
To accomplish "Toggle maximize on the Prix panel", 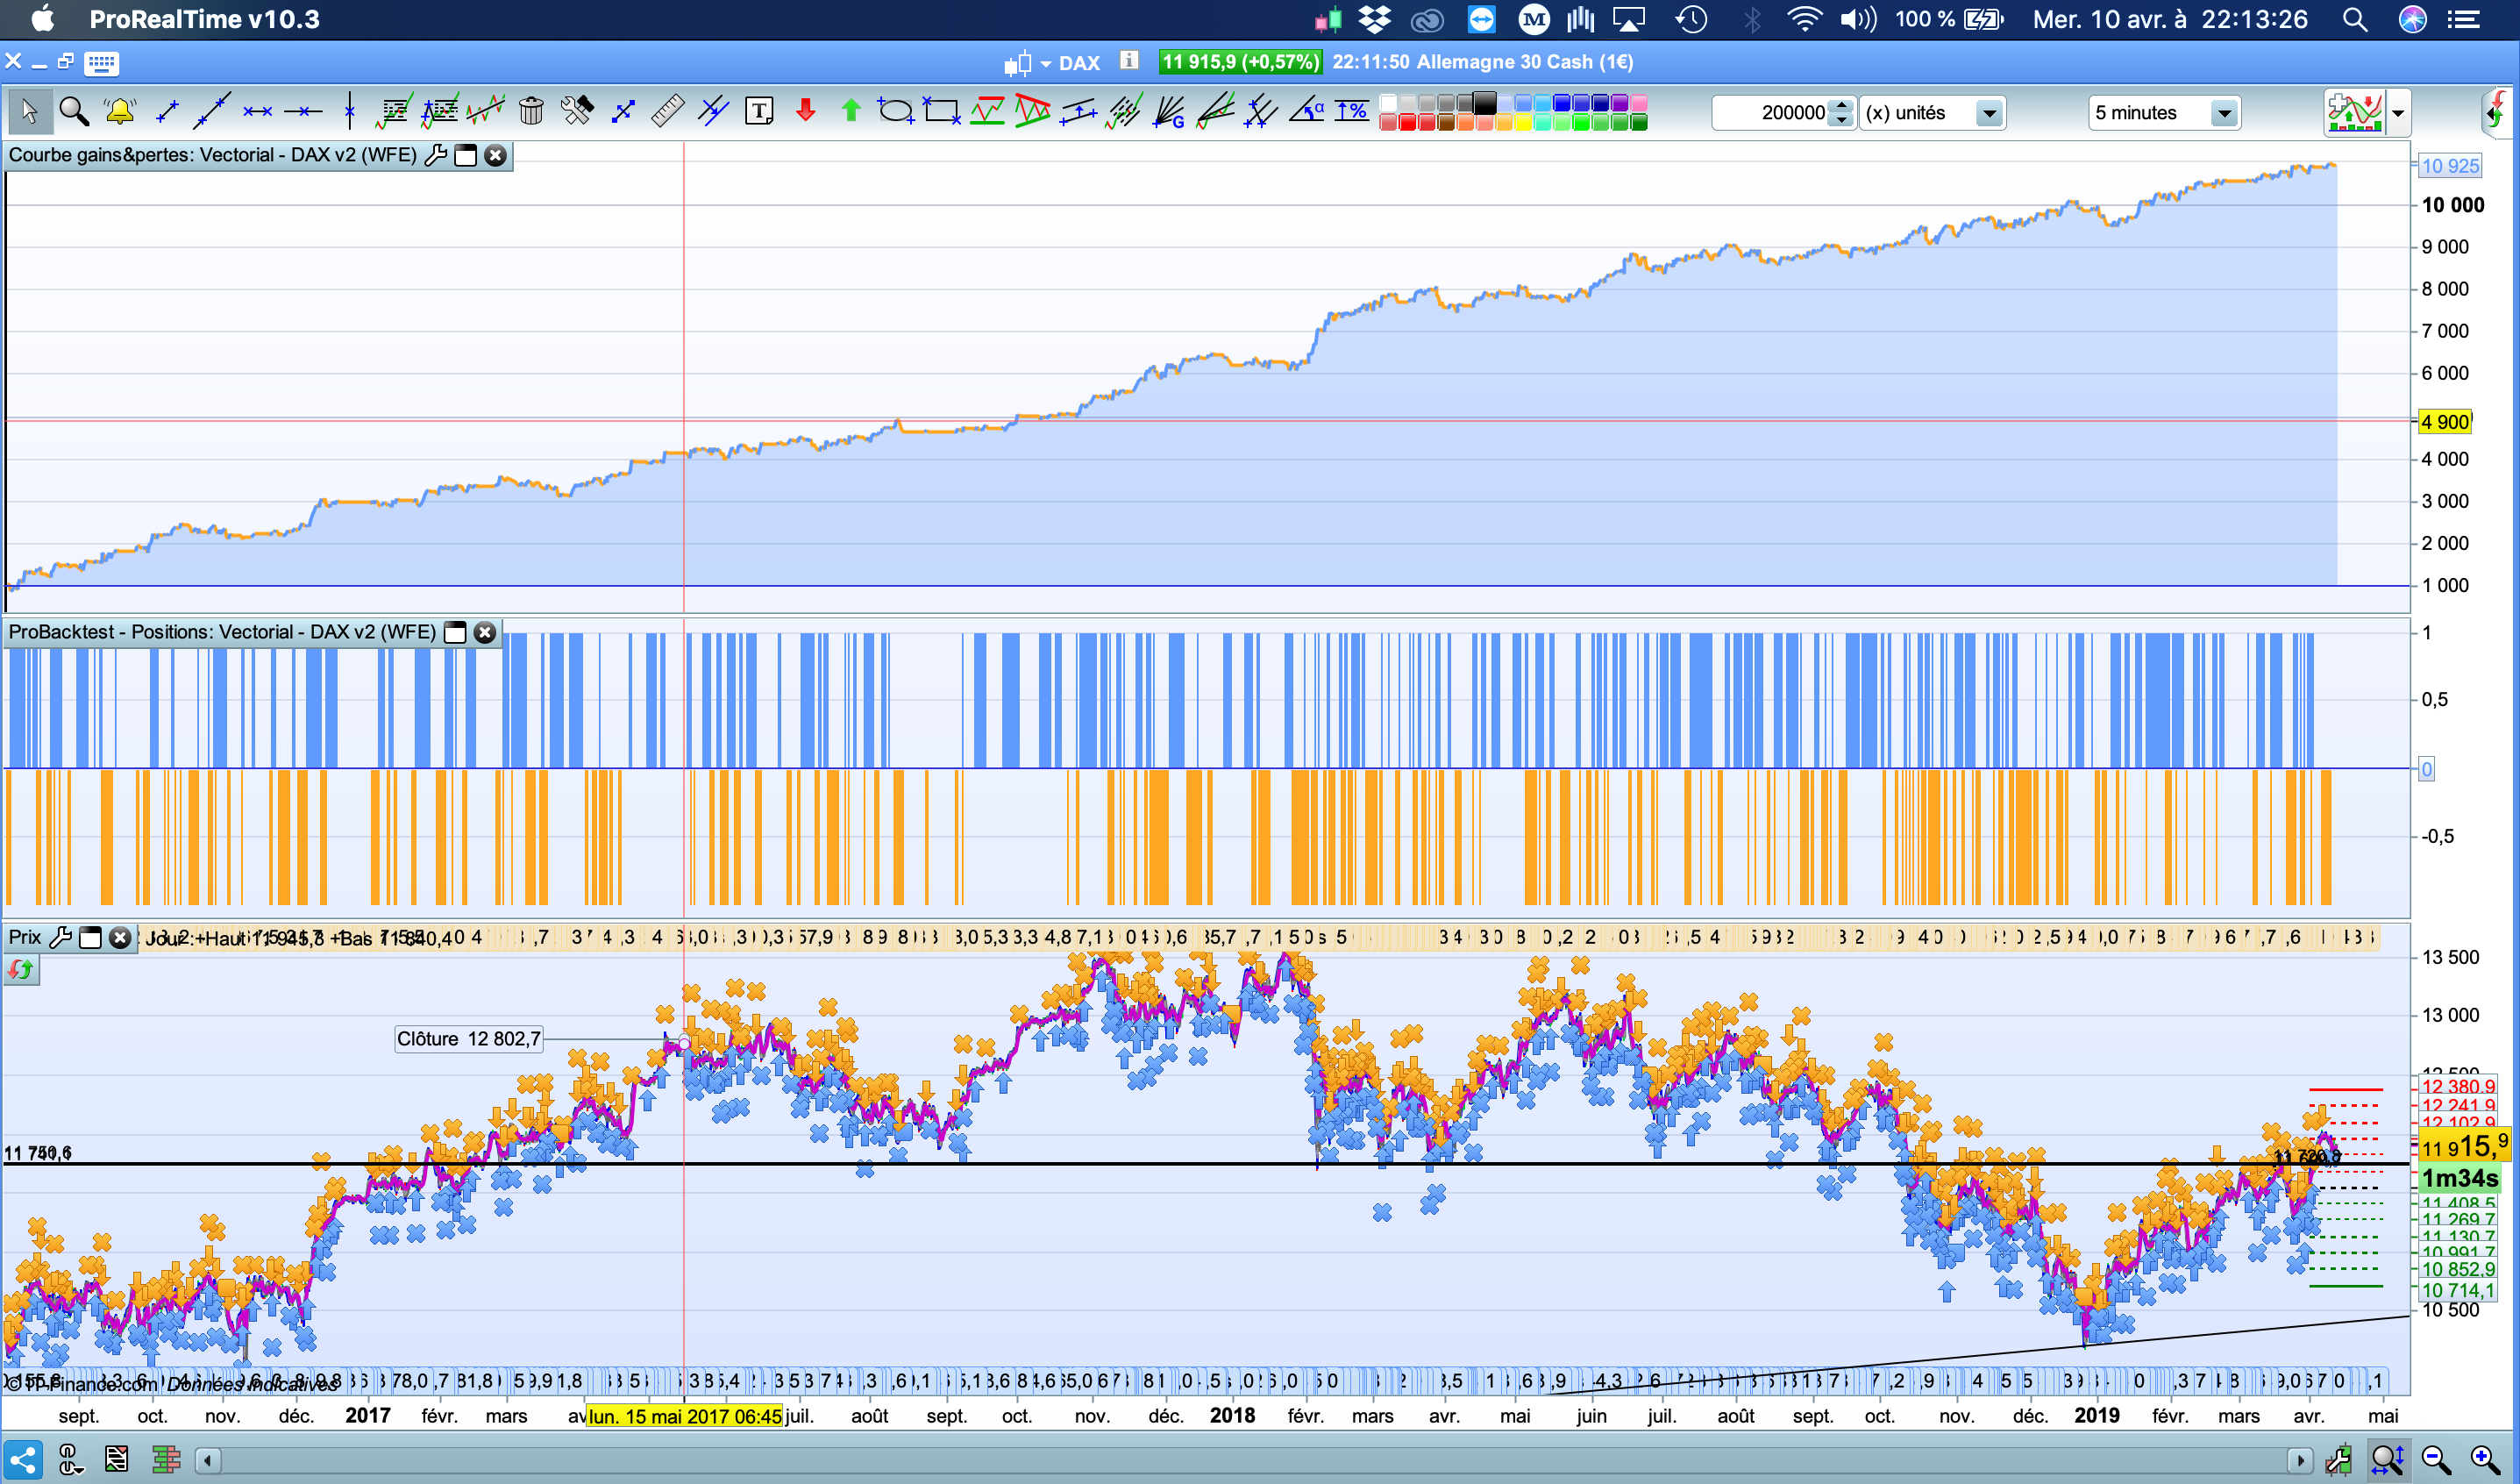I will (x=90, y=938).
